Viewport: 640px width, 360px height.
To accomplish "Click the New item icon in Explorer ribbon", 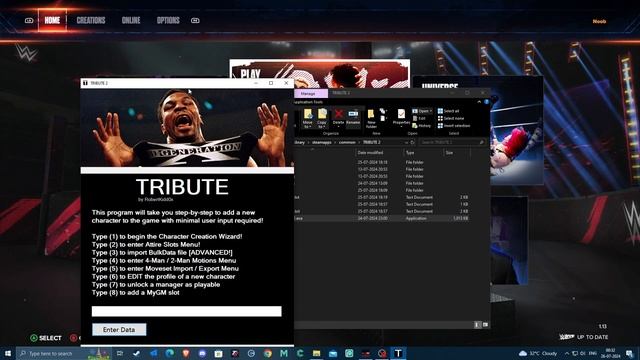I will click(x=383, y=111).
